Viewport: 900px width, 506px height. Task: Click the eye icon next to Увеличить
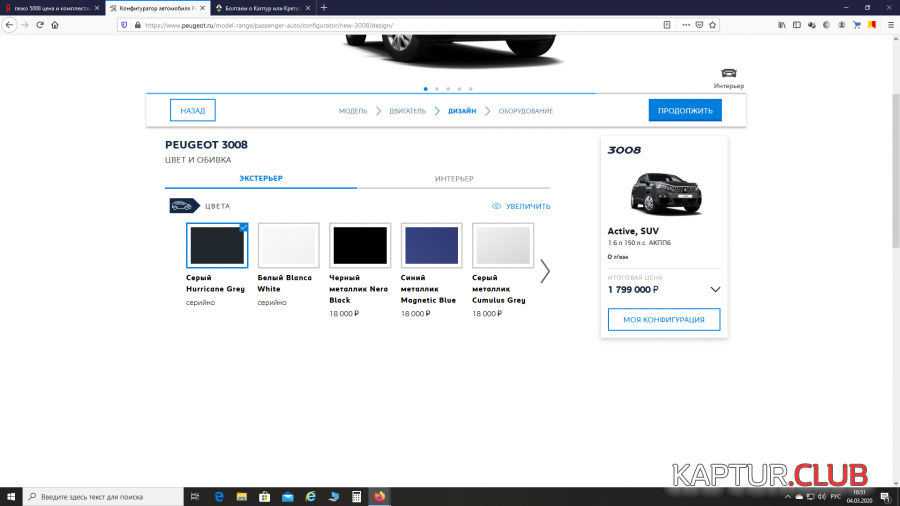496,206
